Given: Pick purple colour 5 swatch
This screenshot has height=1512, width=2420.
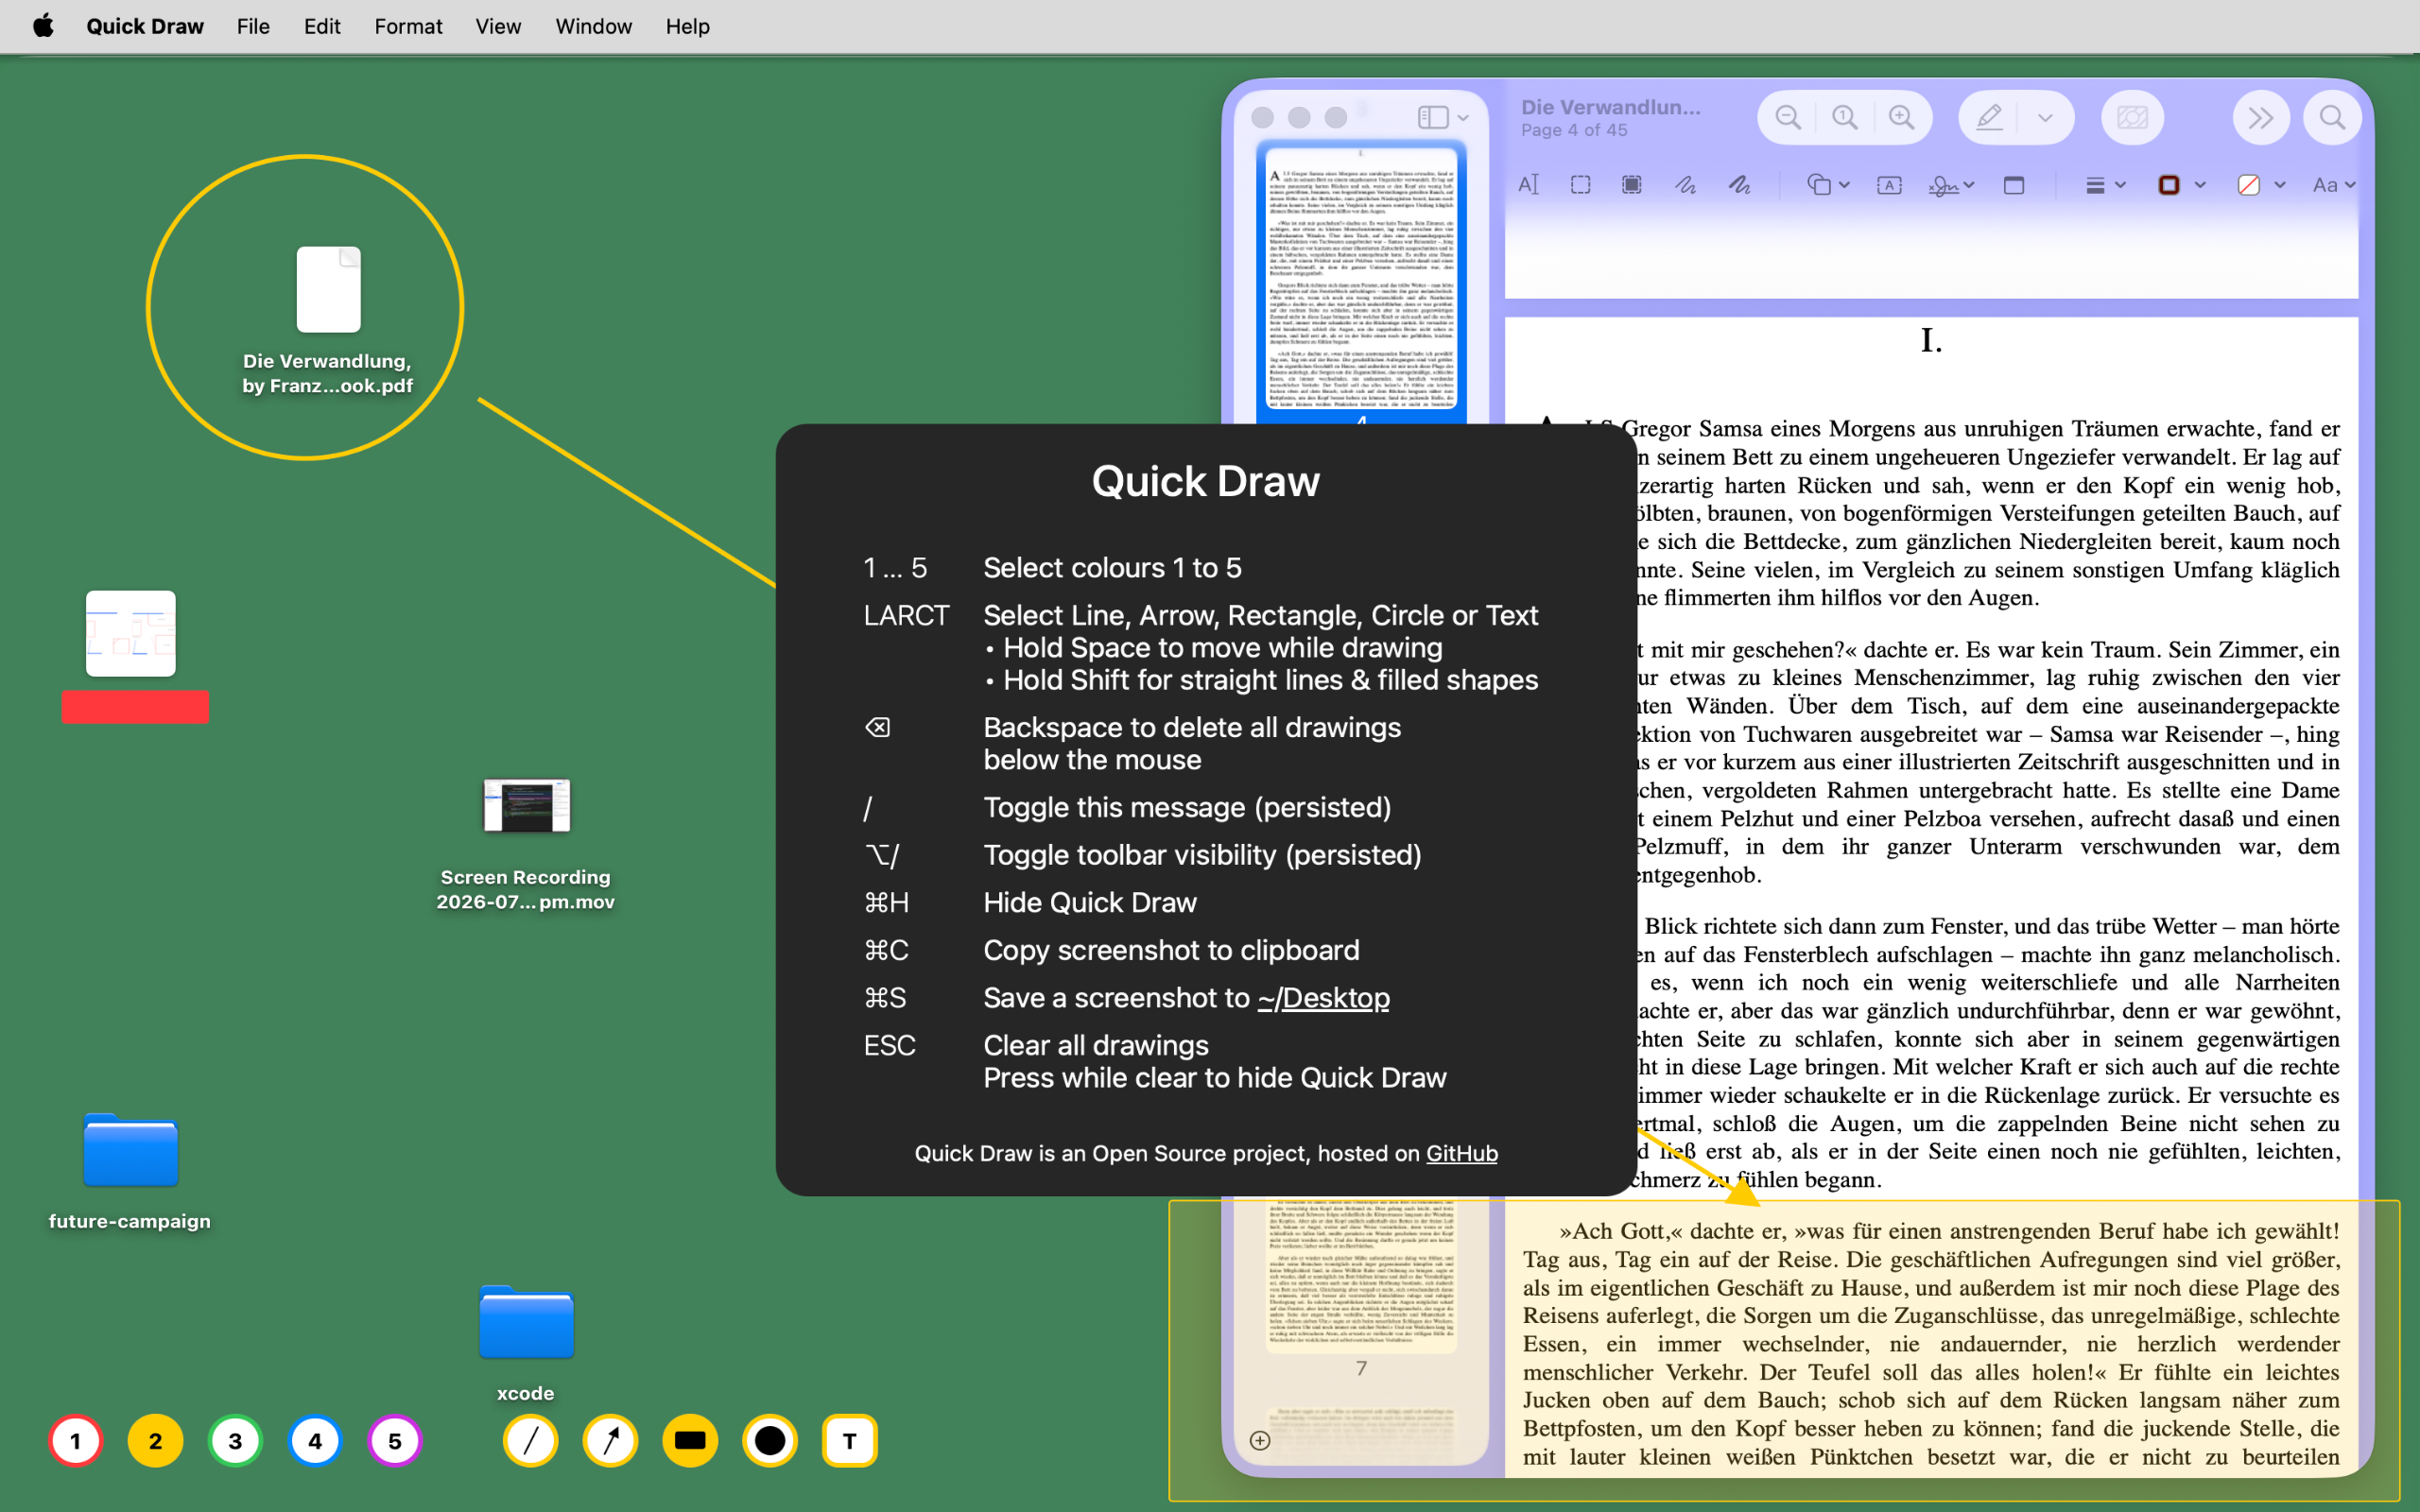Looking at the screenshot, I should 395,1441.
